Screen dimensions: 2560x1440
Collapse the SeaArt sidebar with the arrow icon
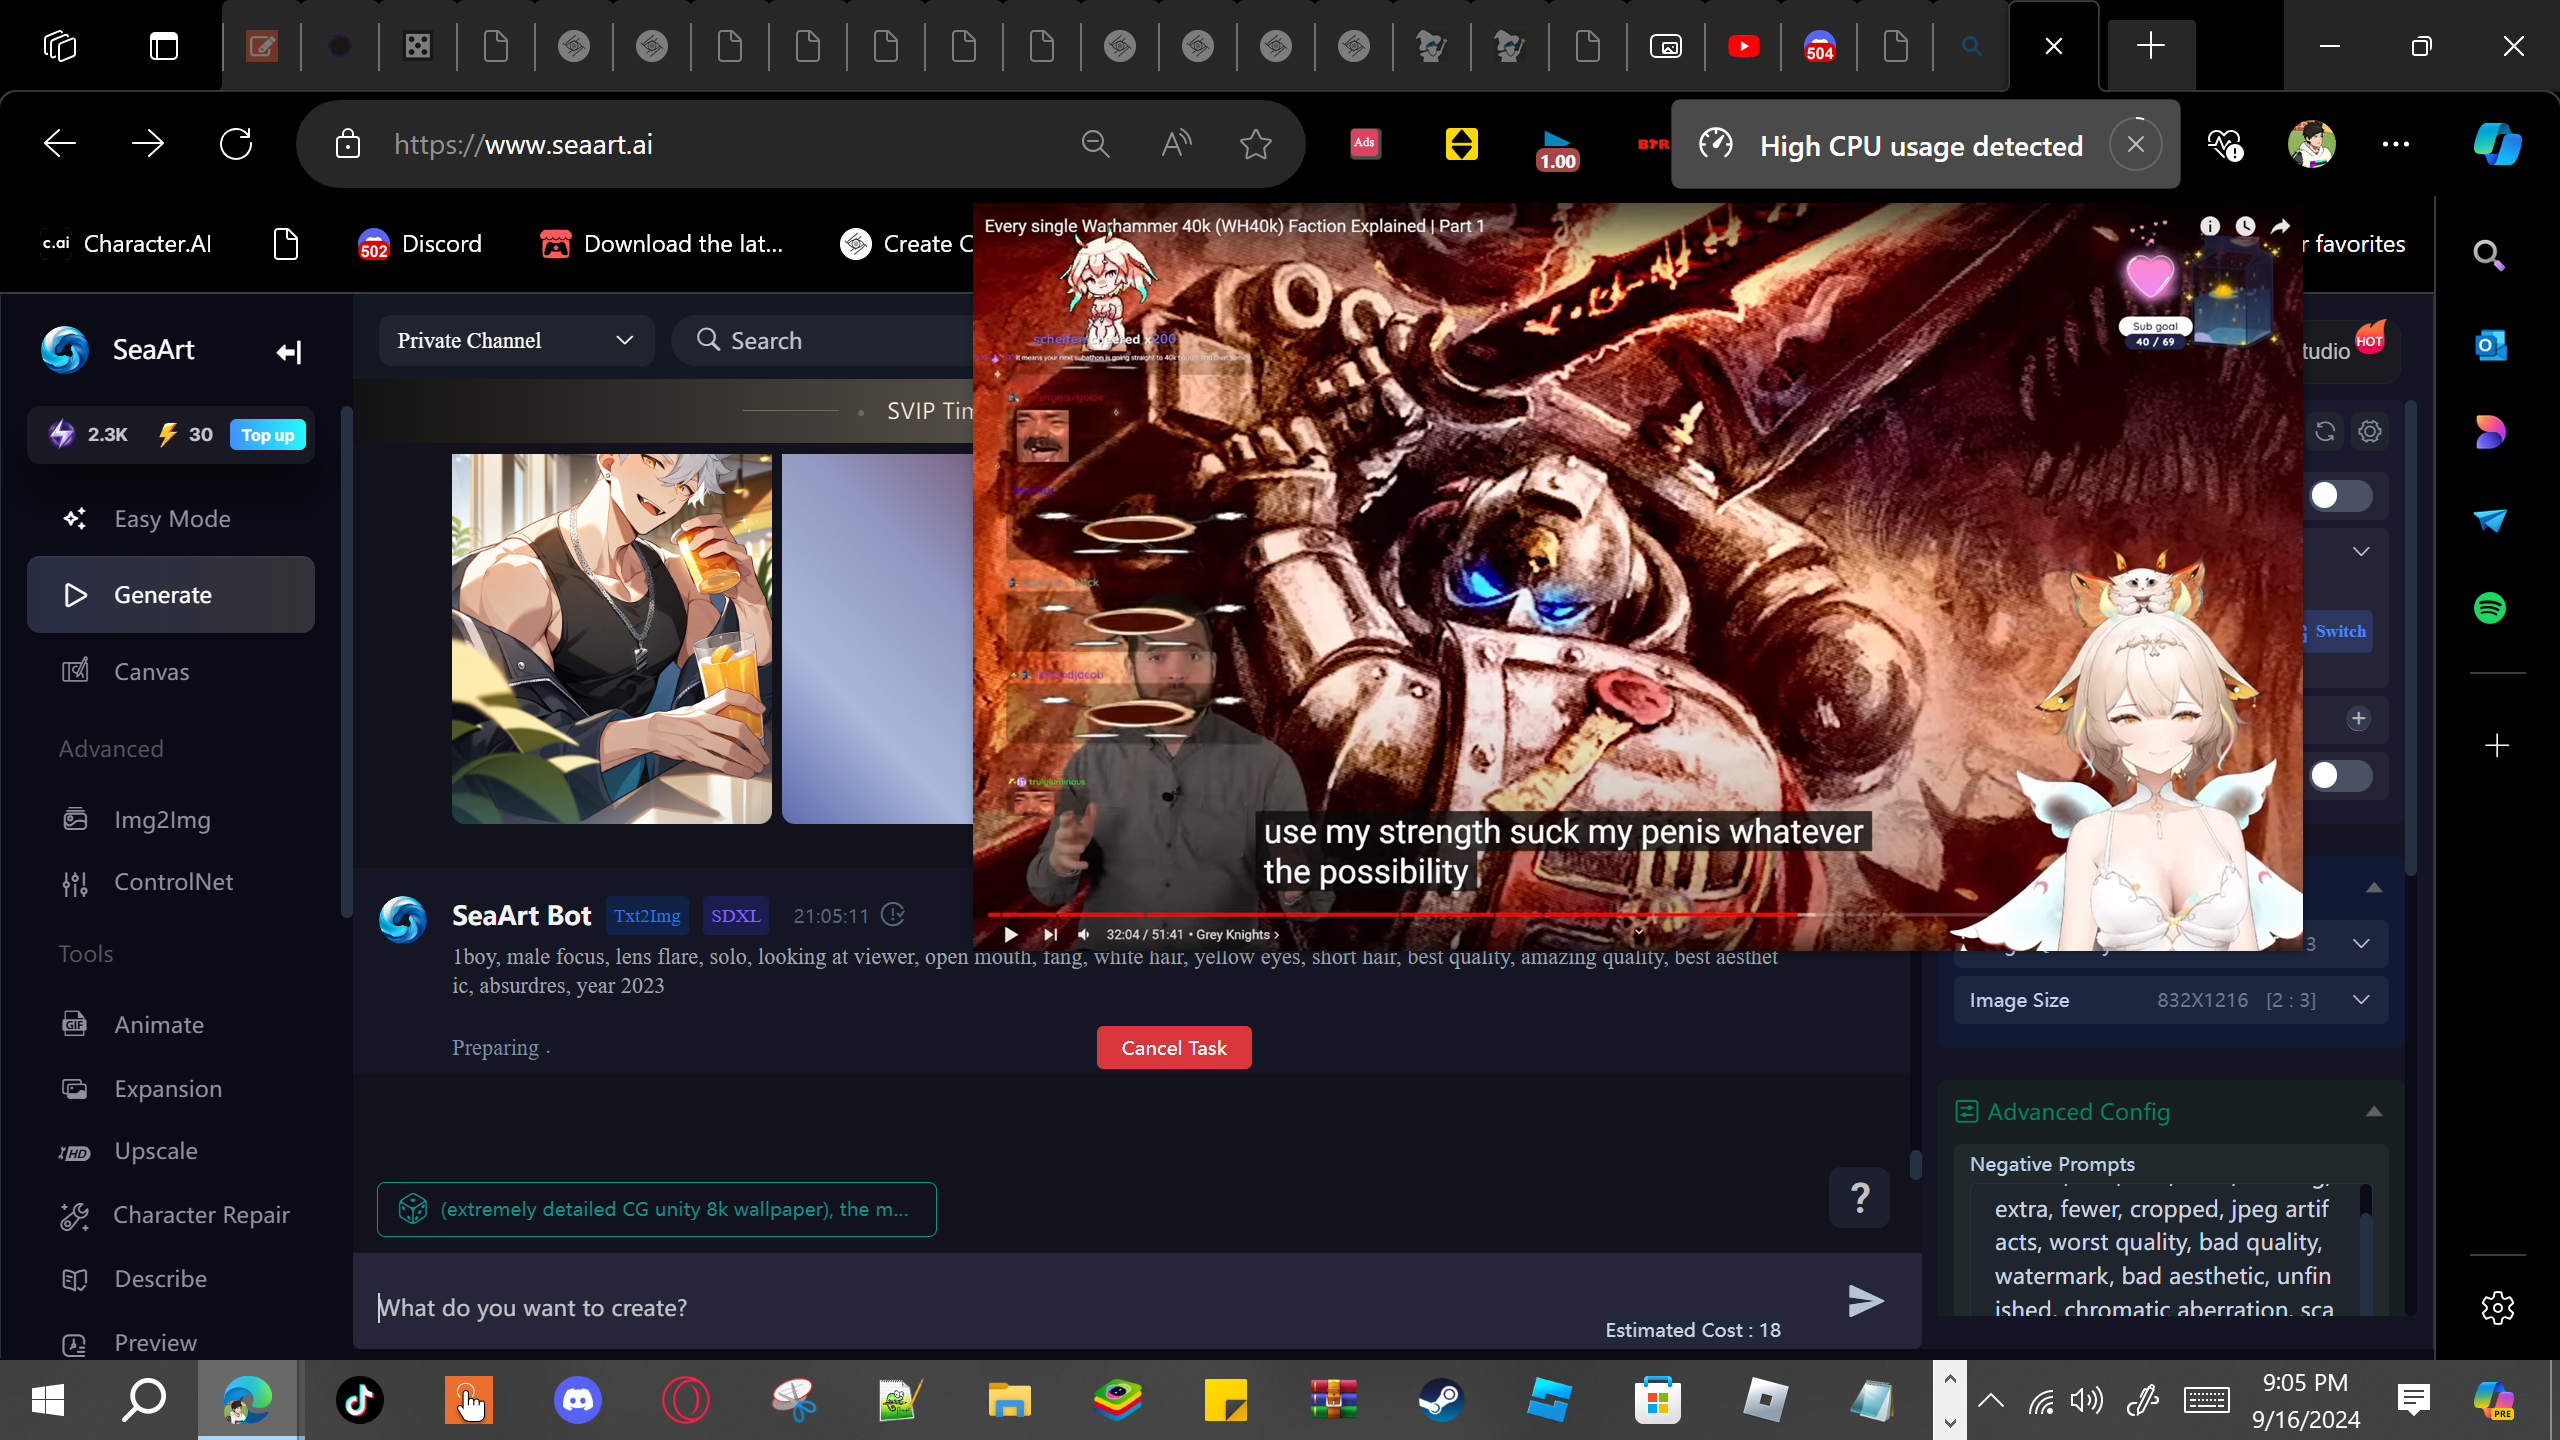[289, 351]
